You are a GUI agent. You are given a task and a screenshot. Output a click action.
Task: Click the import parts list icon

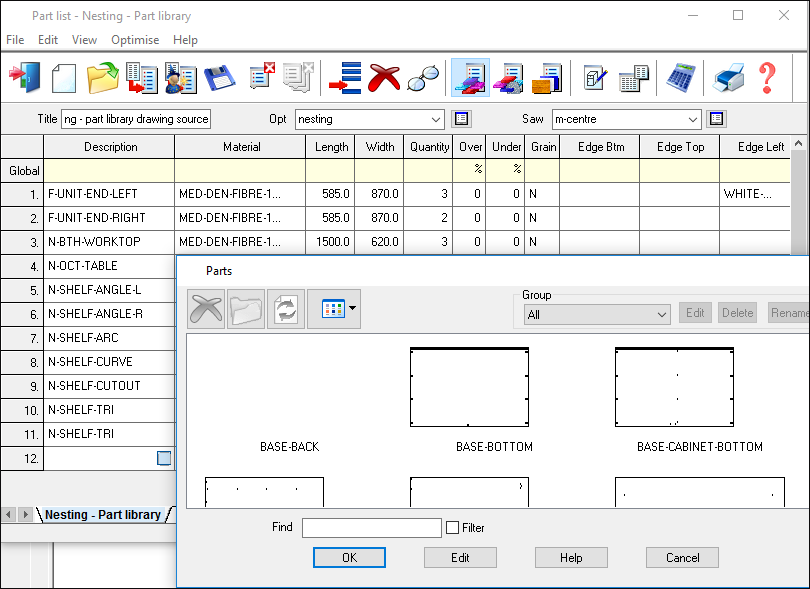coord(142,78)
